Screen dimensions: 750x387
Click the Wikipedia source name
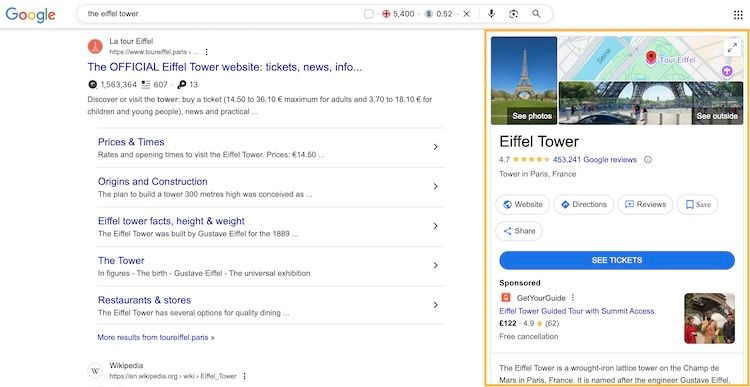(126, 365)
